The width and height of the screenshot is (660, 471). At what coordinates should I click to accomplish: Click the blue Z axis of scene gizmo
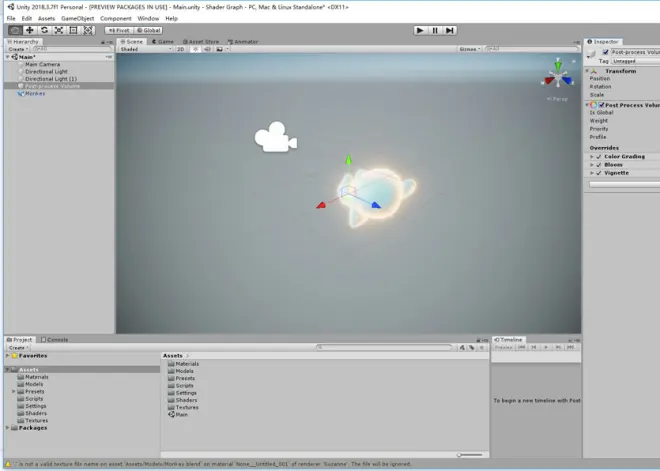[x=567, y=80]
